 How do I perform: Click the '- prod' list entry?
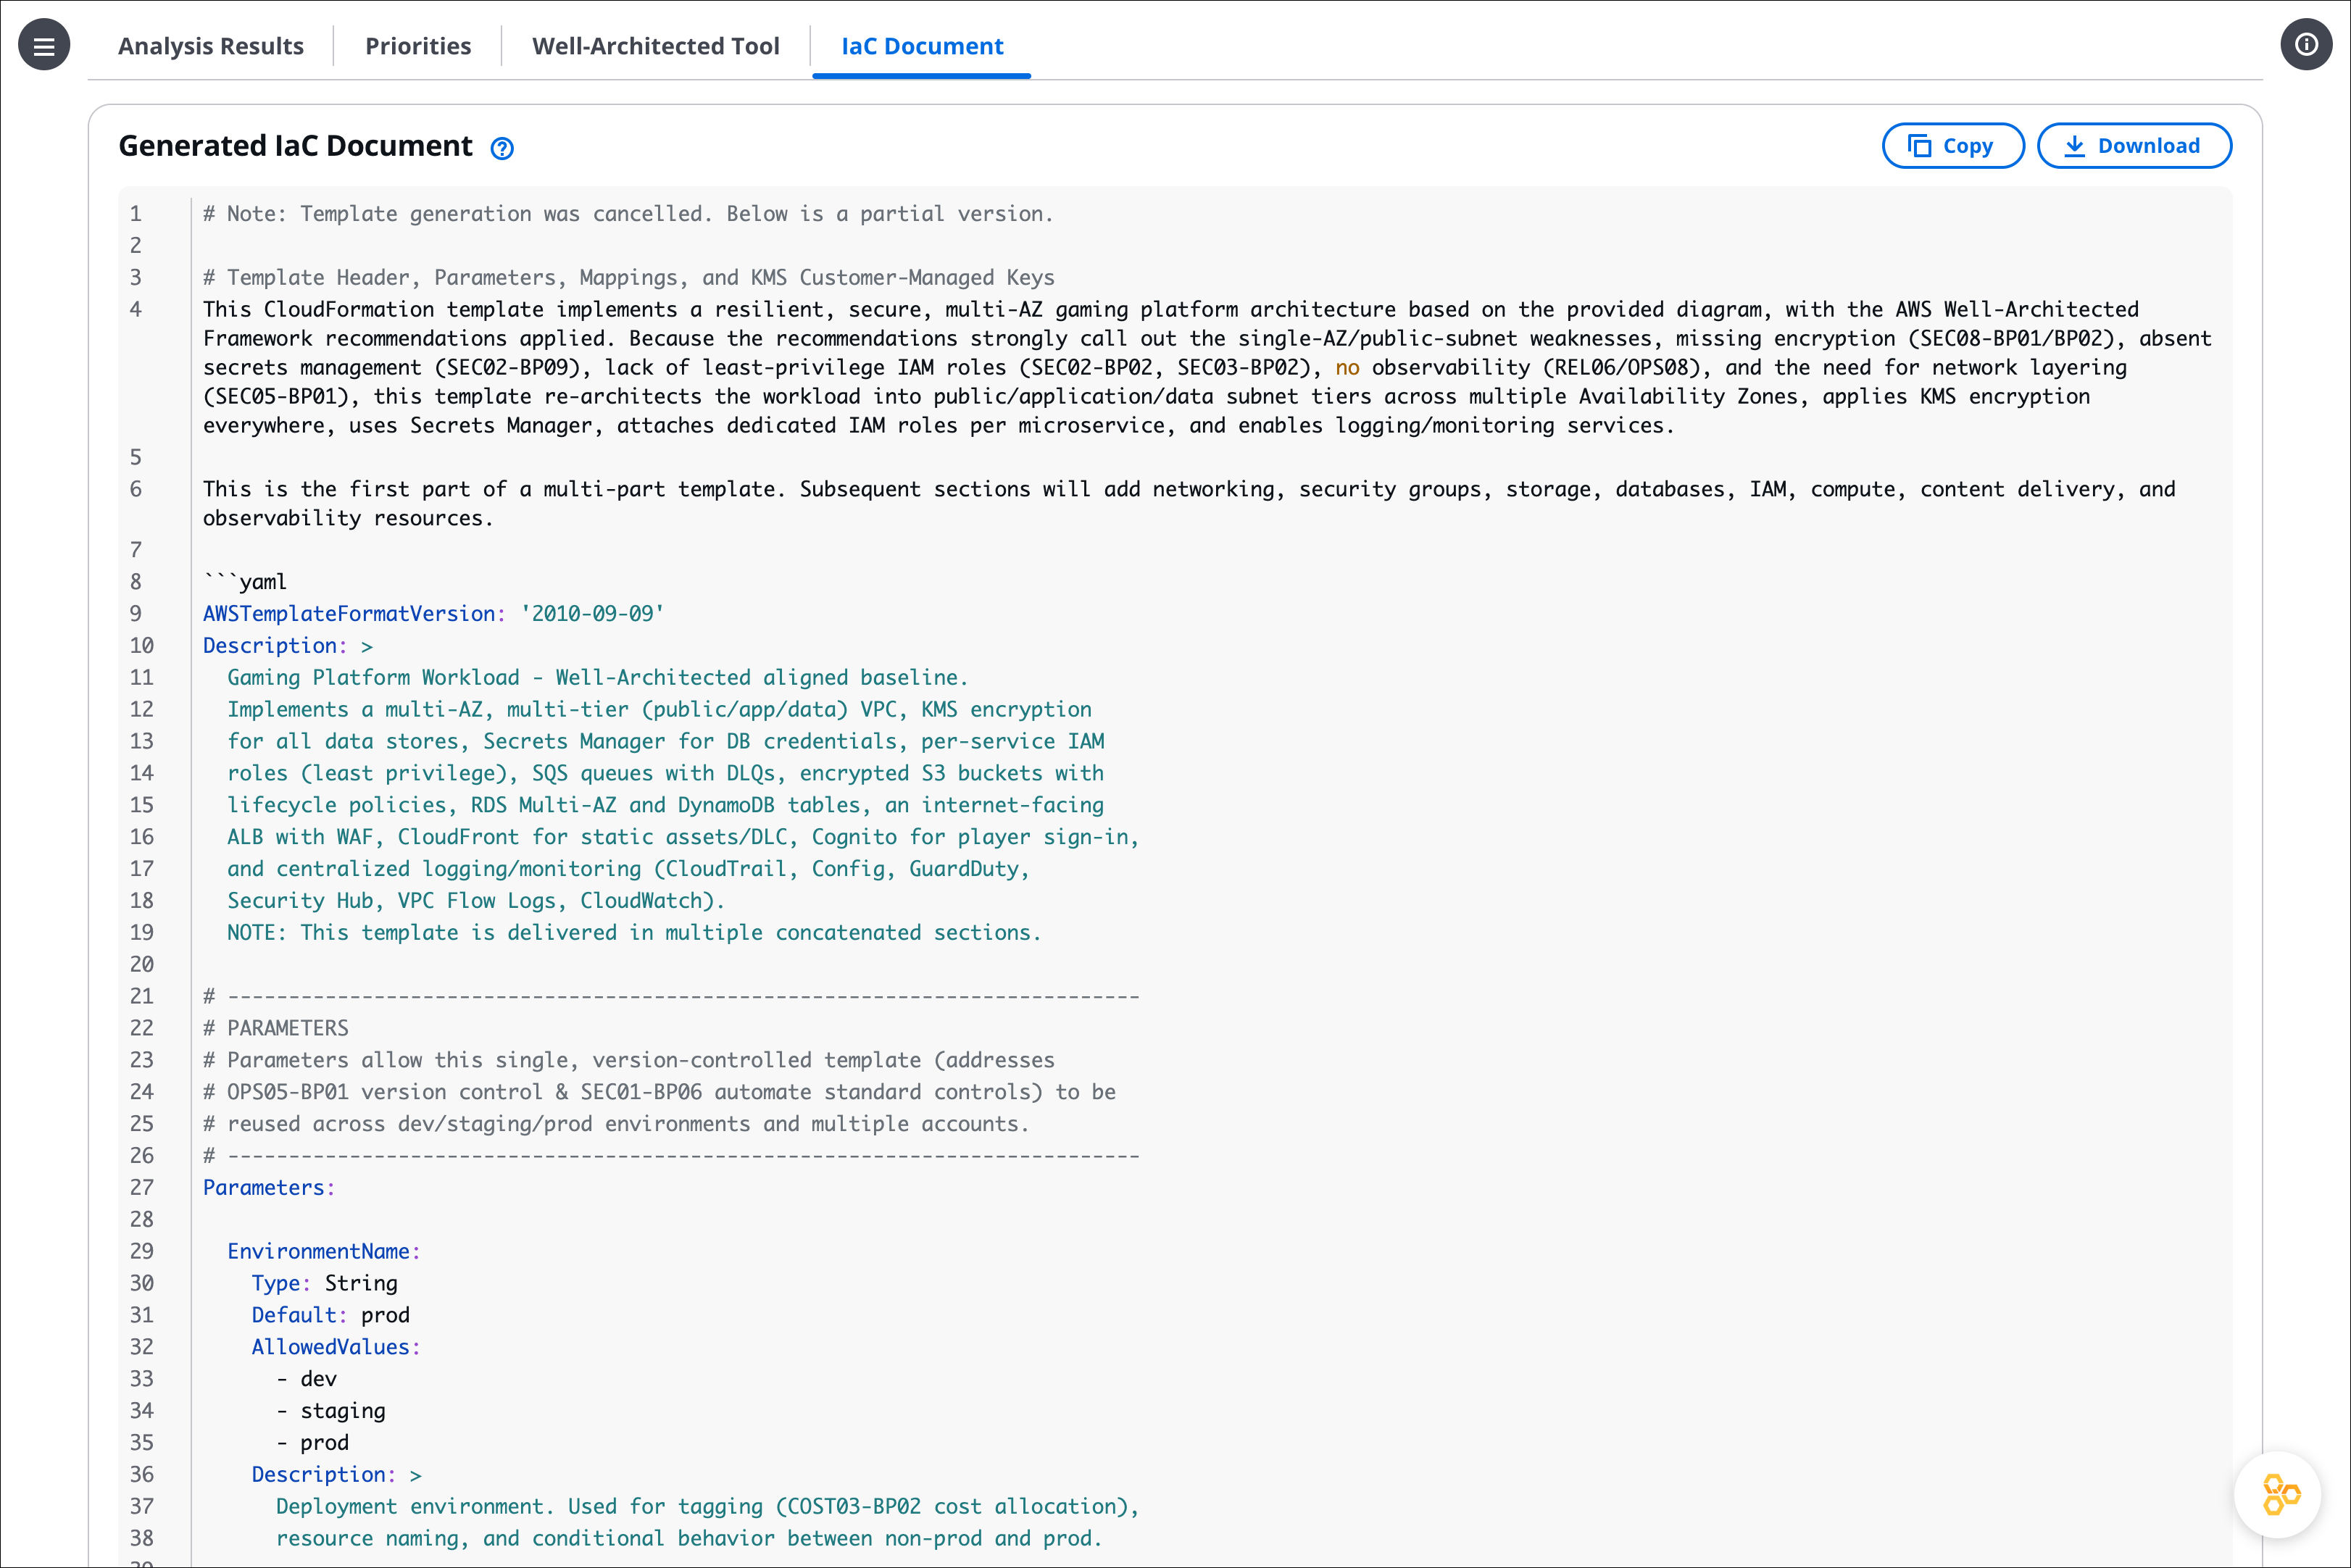(x=313, y=1443)
